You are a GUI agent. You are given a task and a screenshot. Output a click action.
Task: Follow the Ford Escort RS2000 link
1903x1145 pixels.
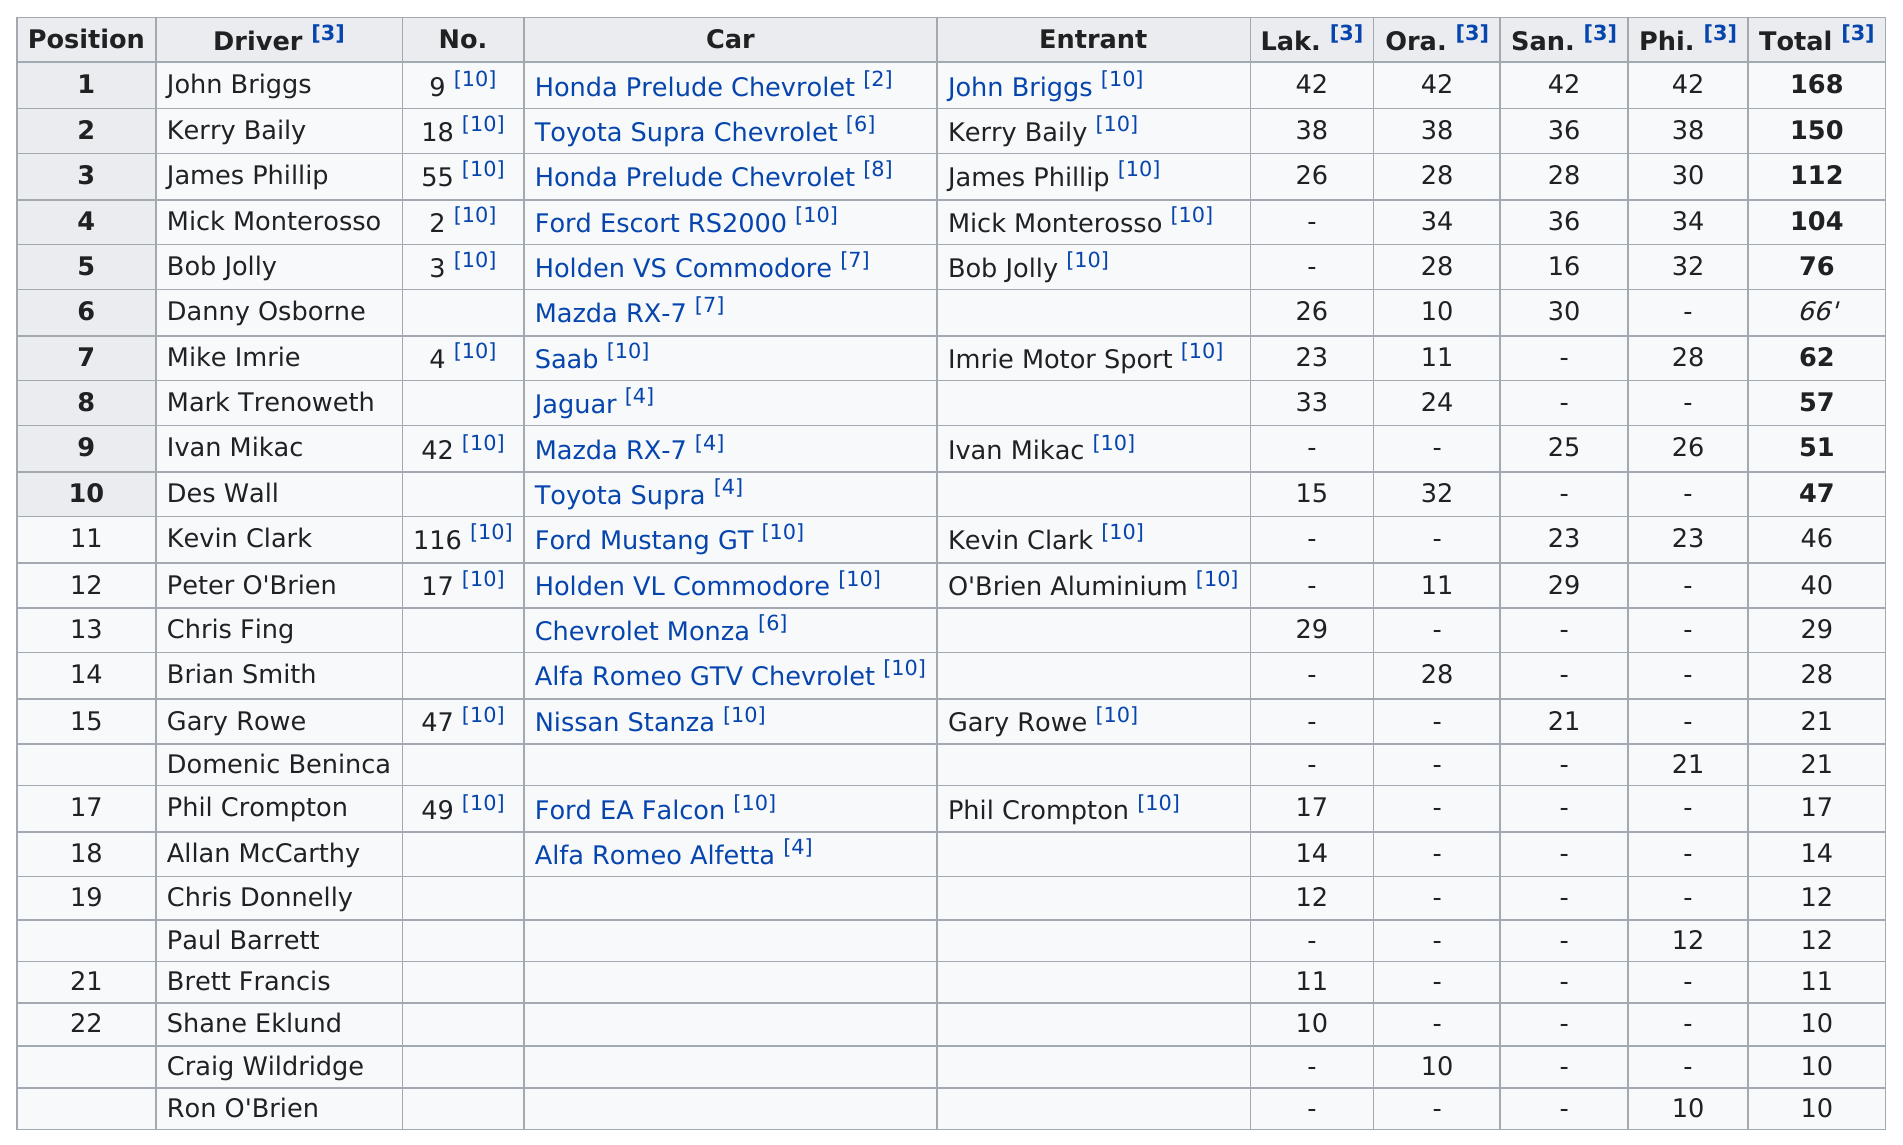pos(660,223)
